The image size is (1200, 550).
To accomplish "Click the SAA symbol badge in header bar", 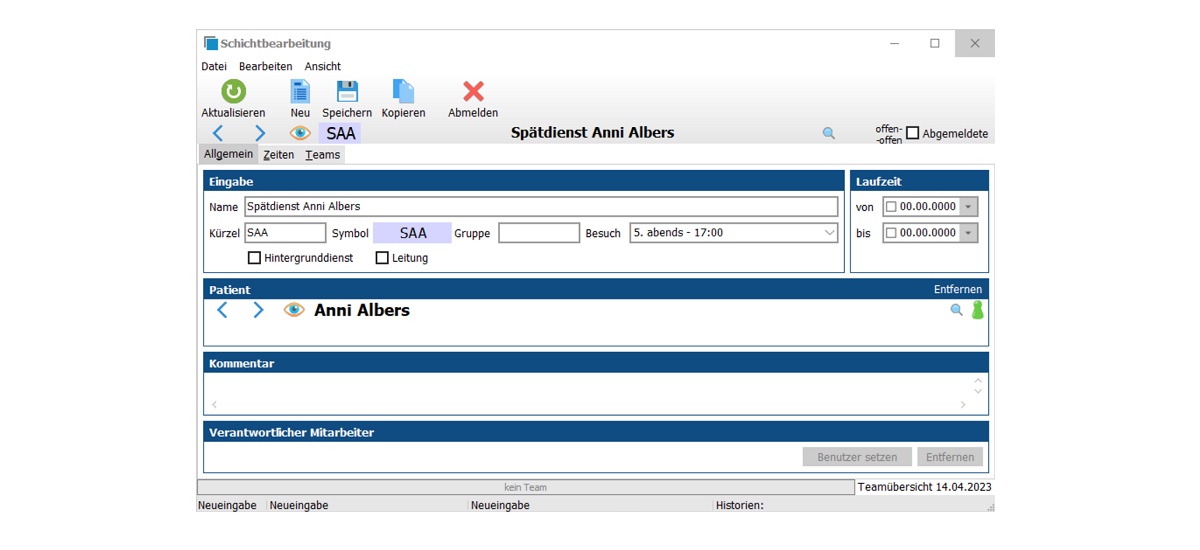I will [340, 133].
